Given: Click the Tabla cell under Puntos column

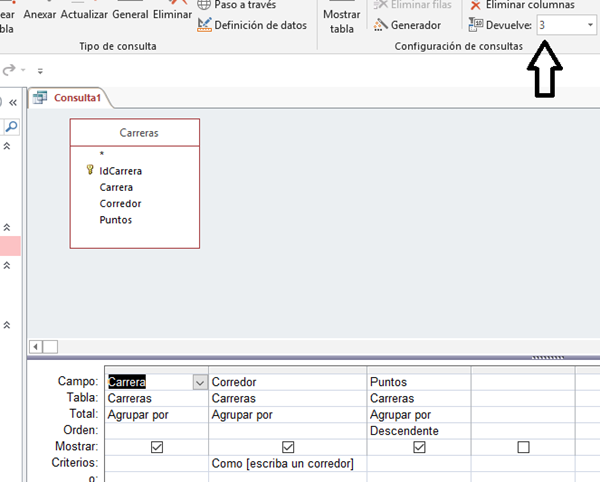Looking at the screenshot, I should pyautogui.click(x=419, y=398).
